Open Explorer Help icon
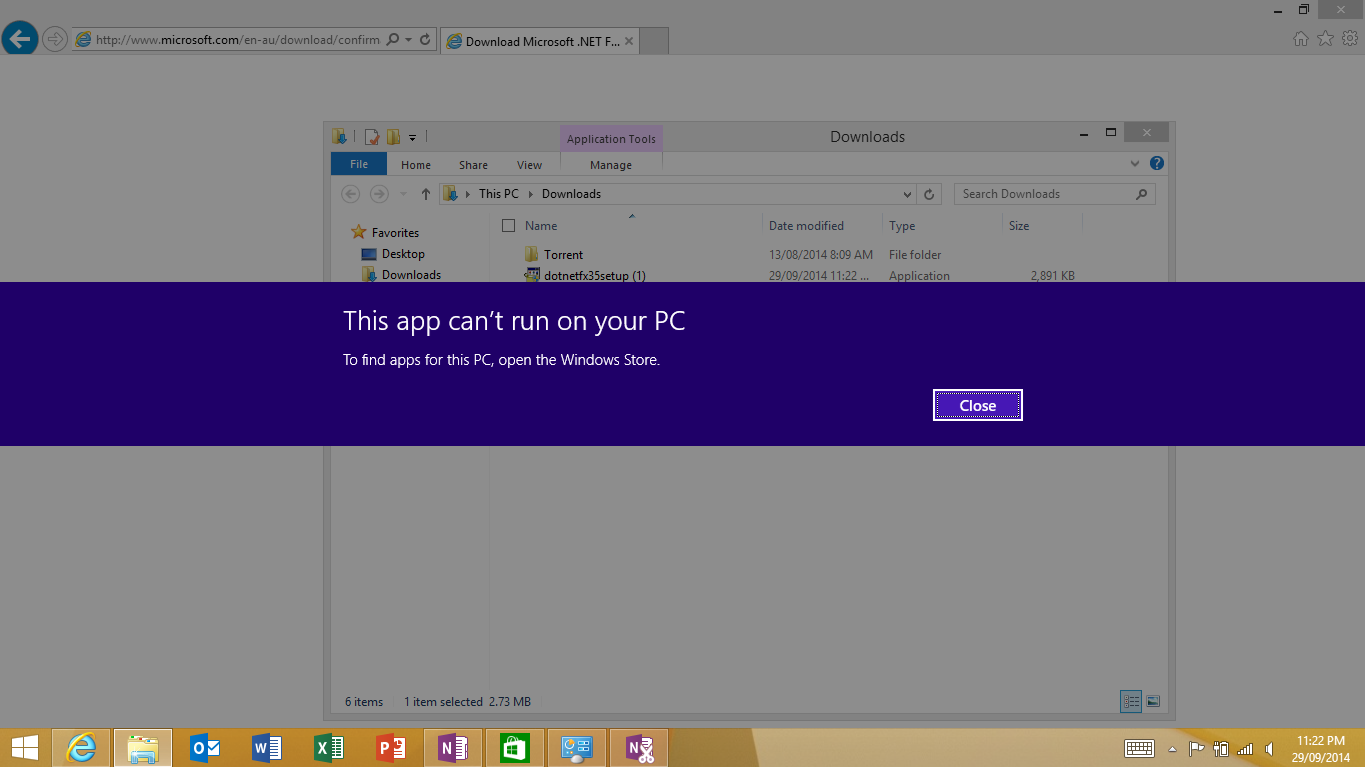This screenshot has width=1365, height=767. click(x=1157, y=164)
